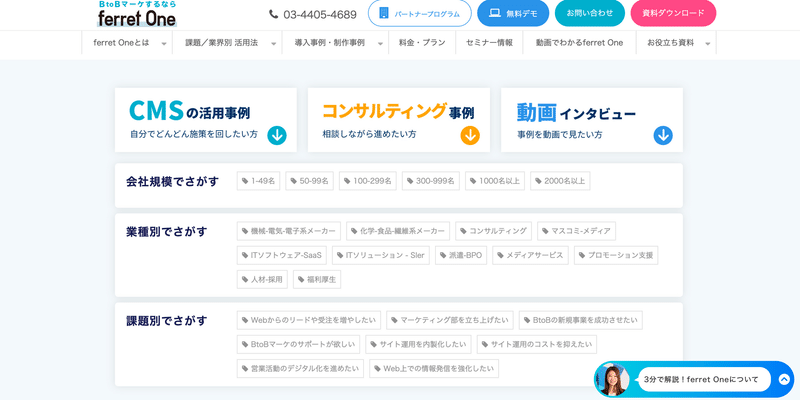The image size is (800, 400).
Task: Select the 人材-採用 industry tag
Action: [262, 280]
